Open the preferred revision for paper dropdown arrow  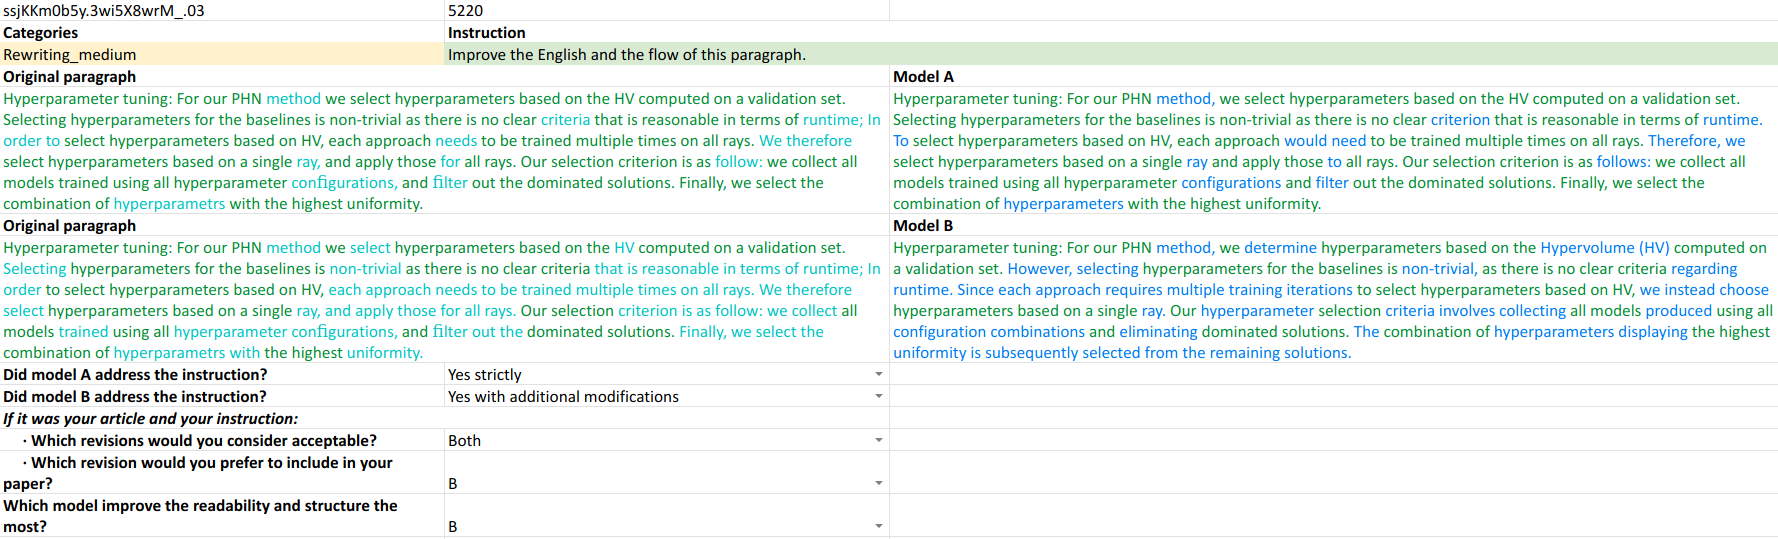click(879, 483)
